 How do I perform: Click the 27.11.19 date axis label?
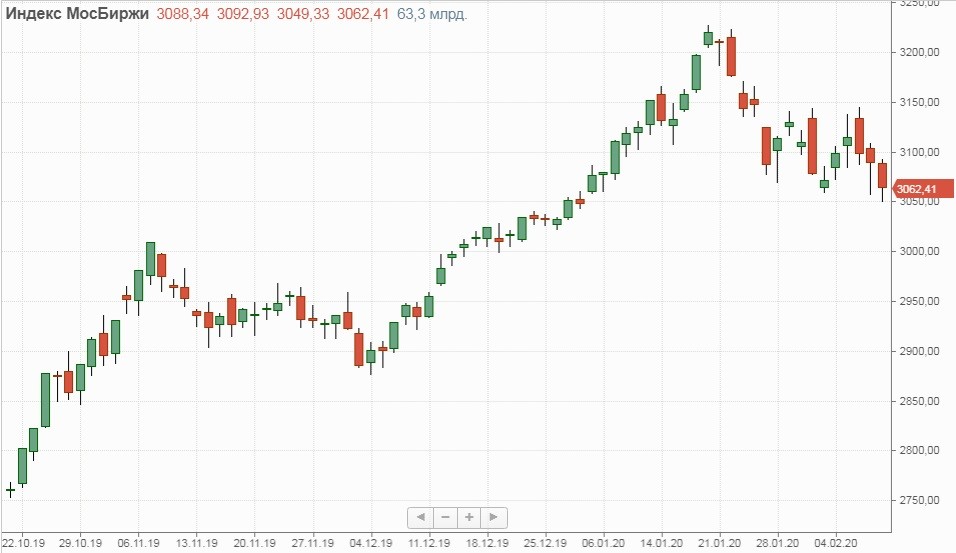(313, 543)
